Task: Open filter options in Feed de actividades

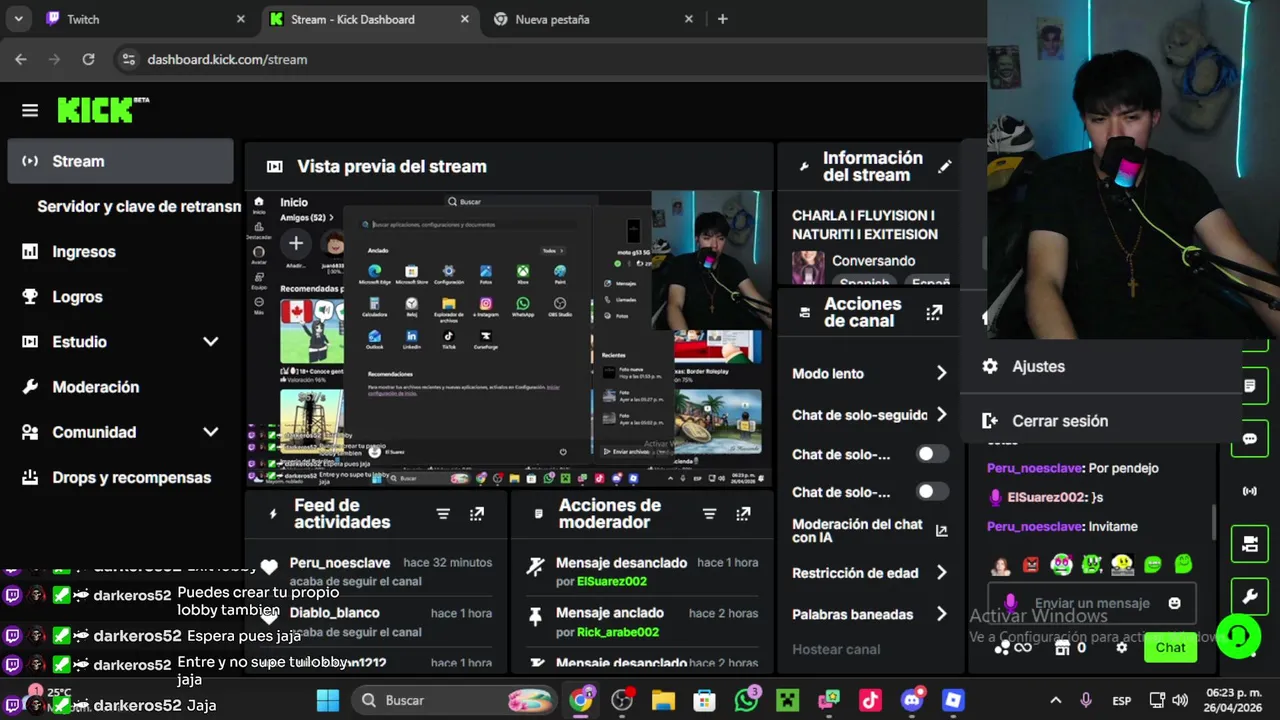Action: pyautogui.click(x=443, y=514)
